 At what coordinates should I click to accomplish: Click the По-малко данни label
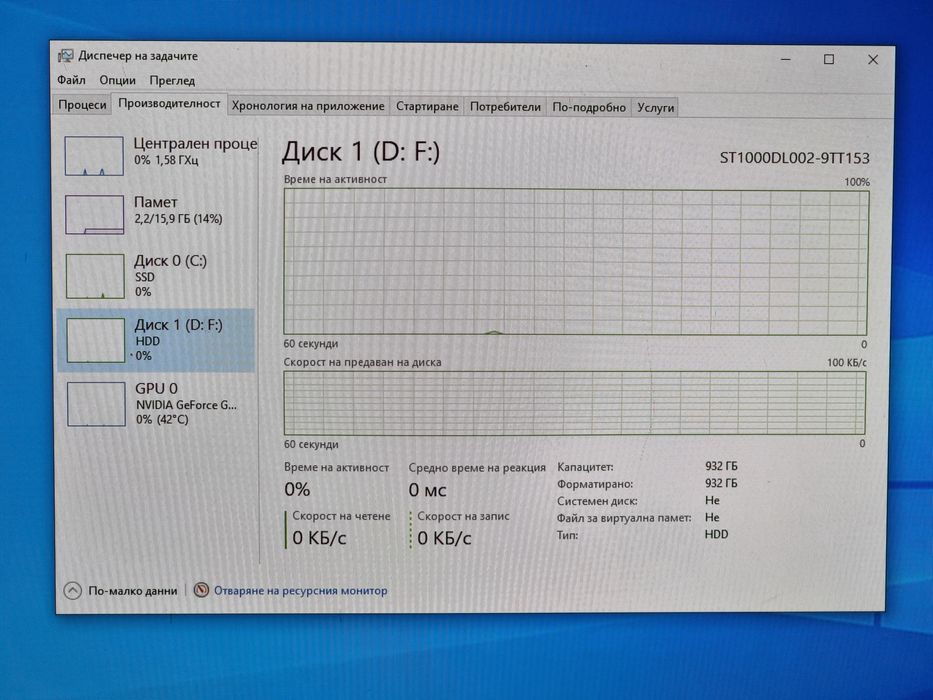(133, 590)
